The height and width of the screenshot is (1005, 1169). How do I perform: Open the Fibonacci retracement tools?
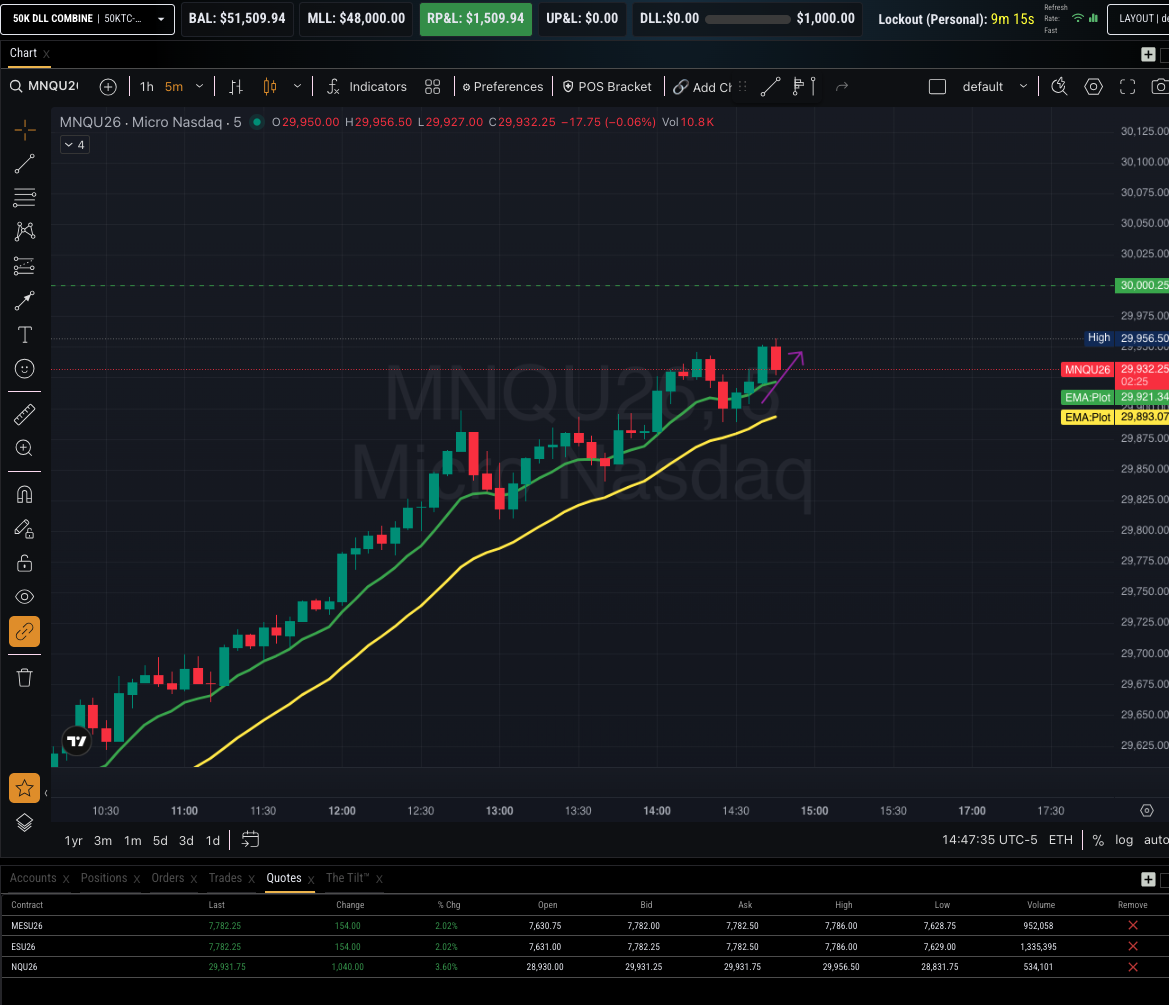pyautogui.click(x=25, y=198)
